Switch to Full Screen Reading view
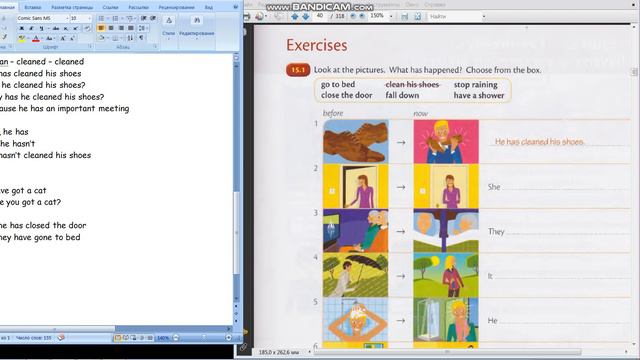The height and width of the screenshot is (360, 640). 126,338
